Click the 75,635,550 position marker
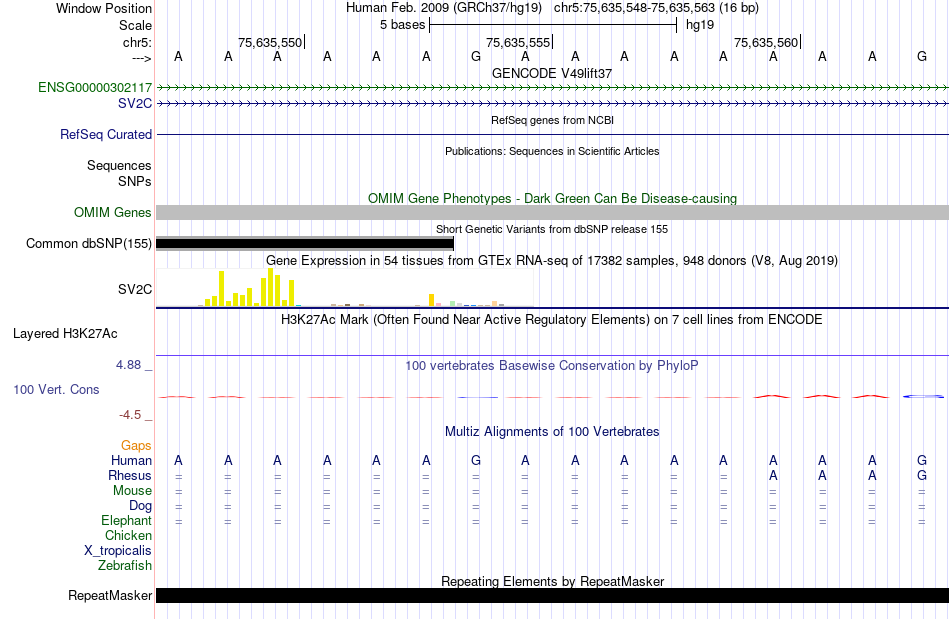This screenshot has height=619, width=950. click(270, 42)
